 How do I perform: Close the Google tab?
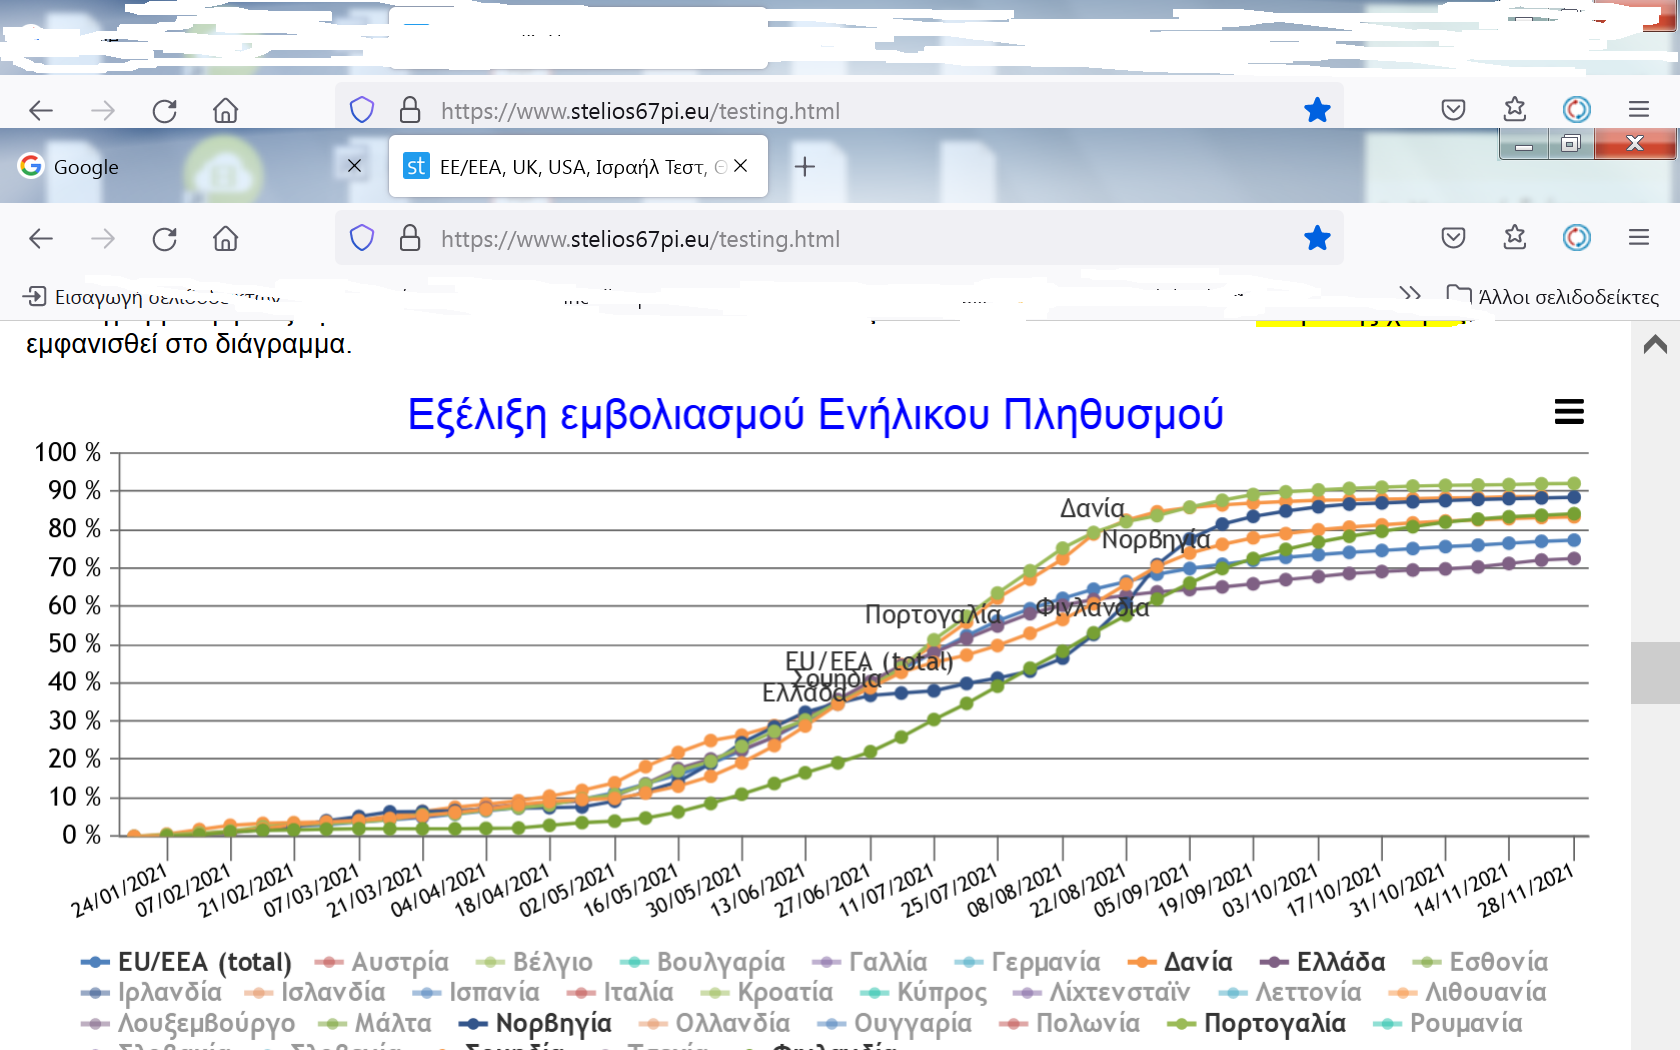[354, 166]
